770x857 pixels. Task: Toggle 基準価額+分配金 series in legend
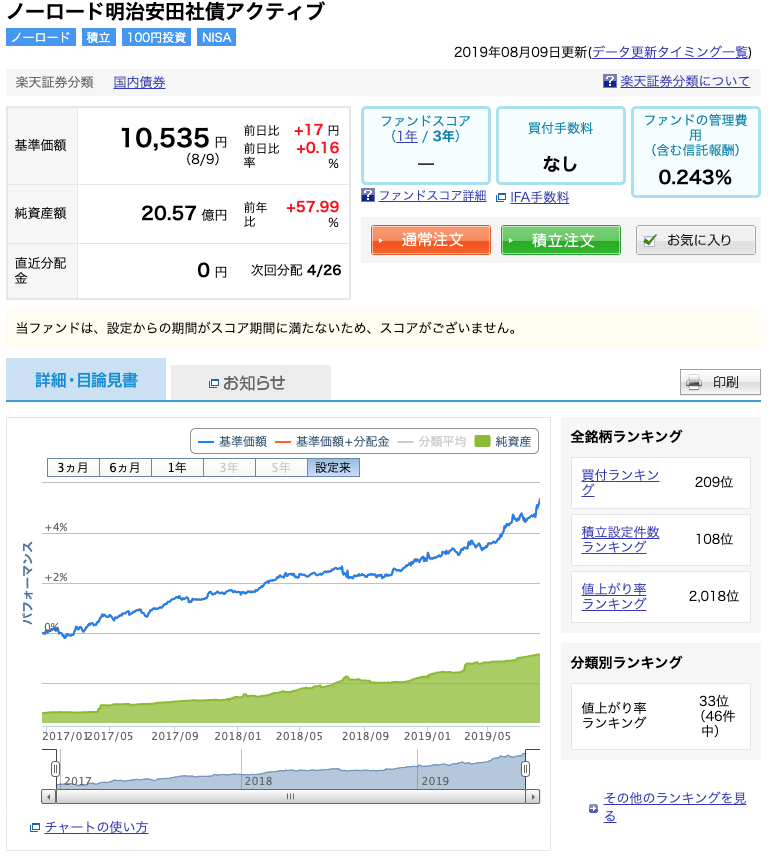333,442
